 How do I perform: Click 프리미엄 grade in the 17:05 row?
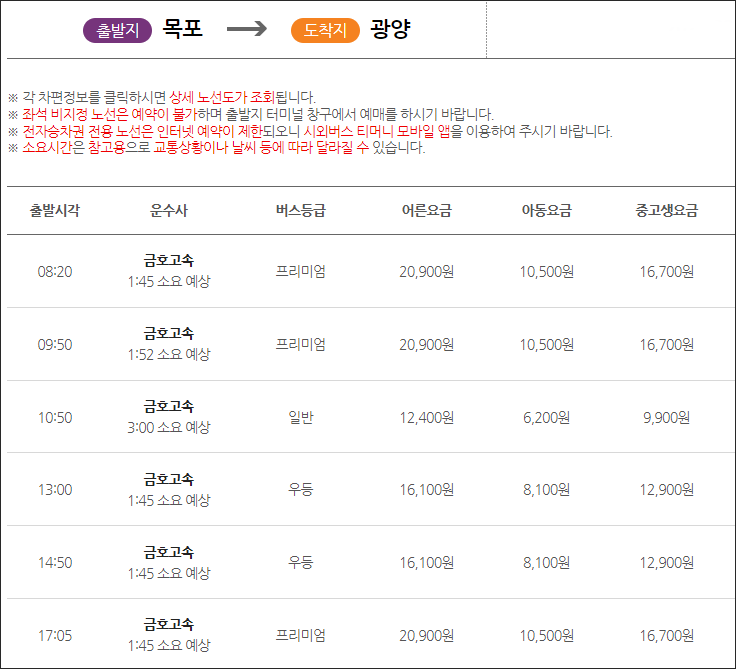[300, 636]
